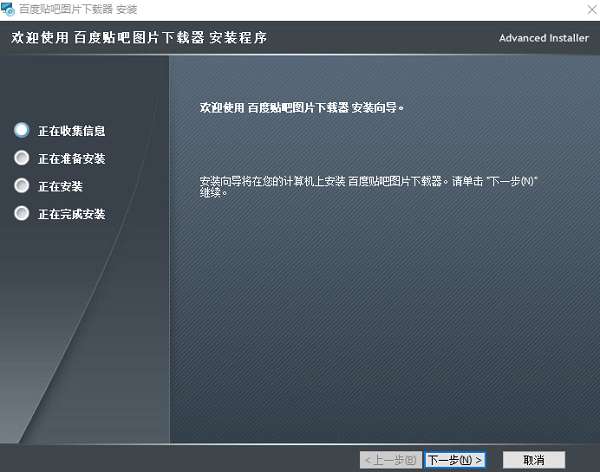Click welcome text 欢迎使用 百度贴吧图片下载器 安装向导

(x=302, y=108)
